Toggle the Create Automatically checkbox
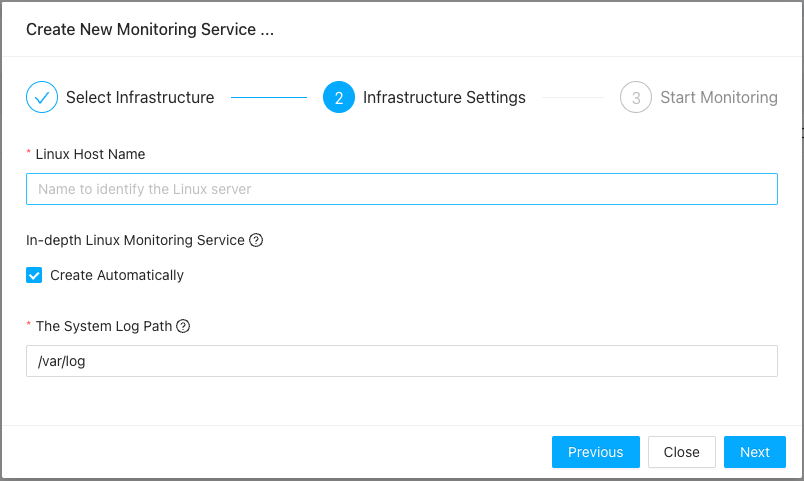This screenshot has width=804, height=481. pos(35,275)
